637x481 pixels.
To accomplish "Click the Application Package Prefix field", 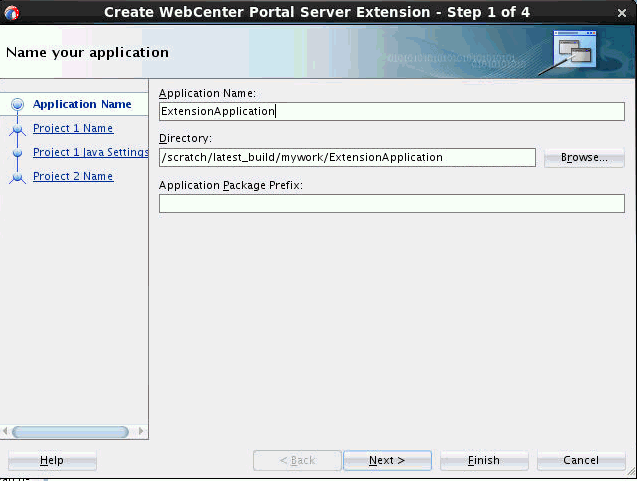I will pos(392,203).
